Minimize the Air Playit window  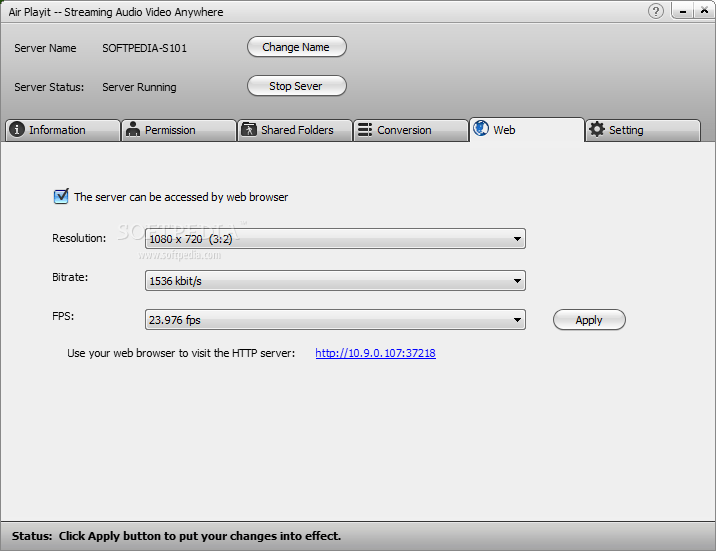(x=683, y=11)
